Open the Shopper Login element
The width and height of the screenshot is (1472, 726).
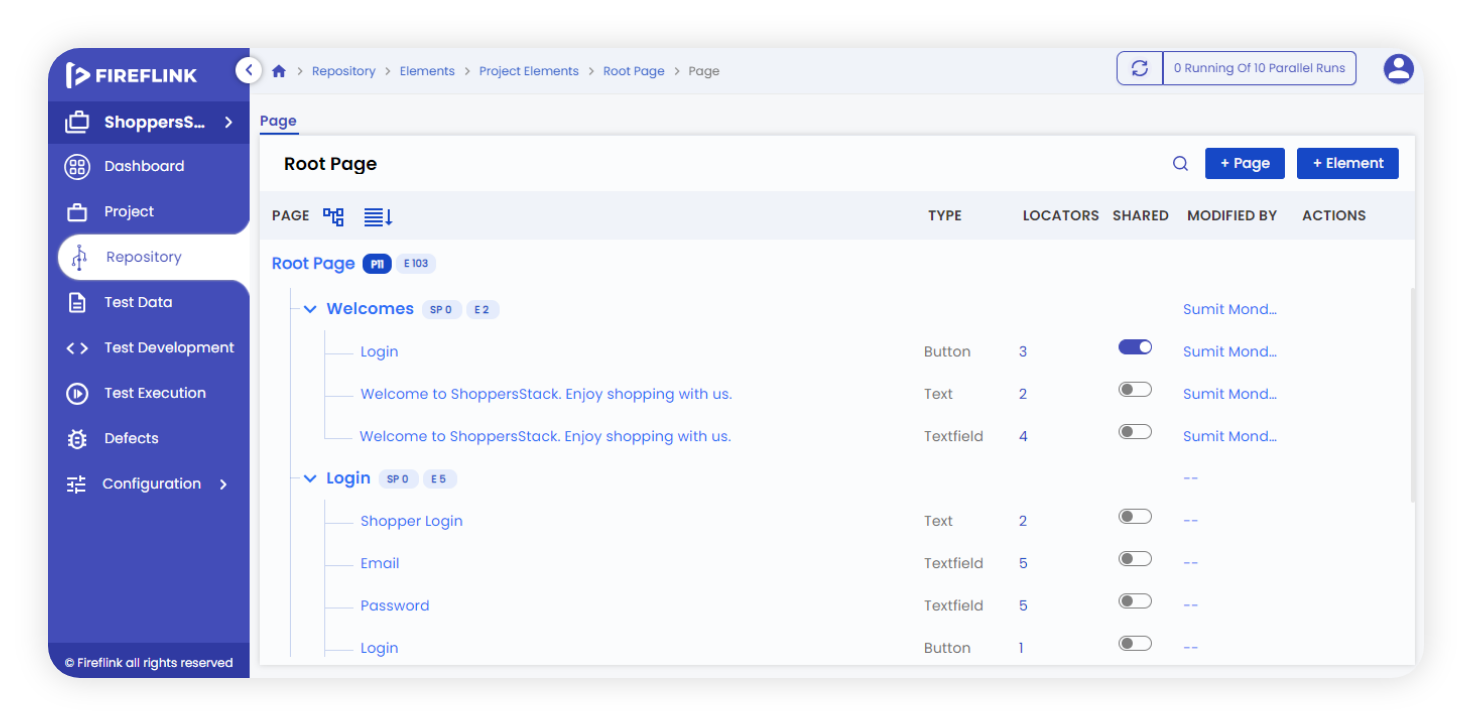(x=411, y=521)
